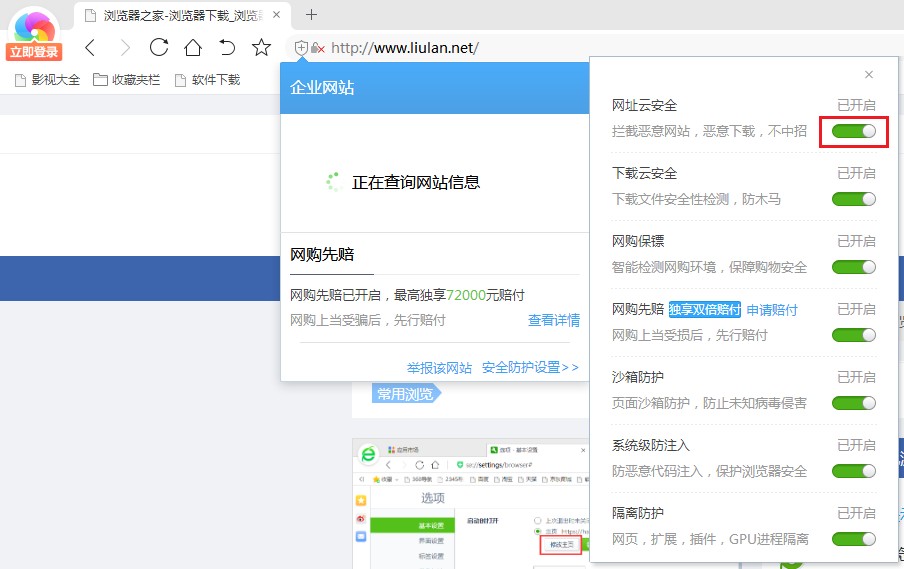Click the browser back arrow

pos(90,47)
